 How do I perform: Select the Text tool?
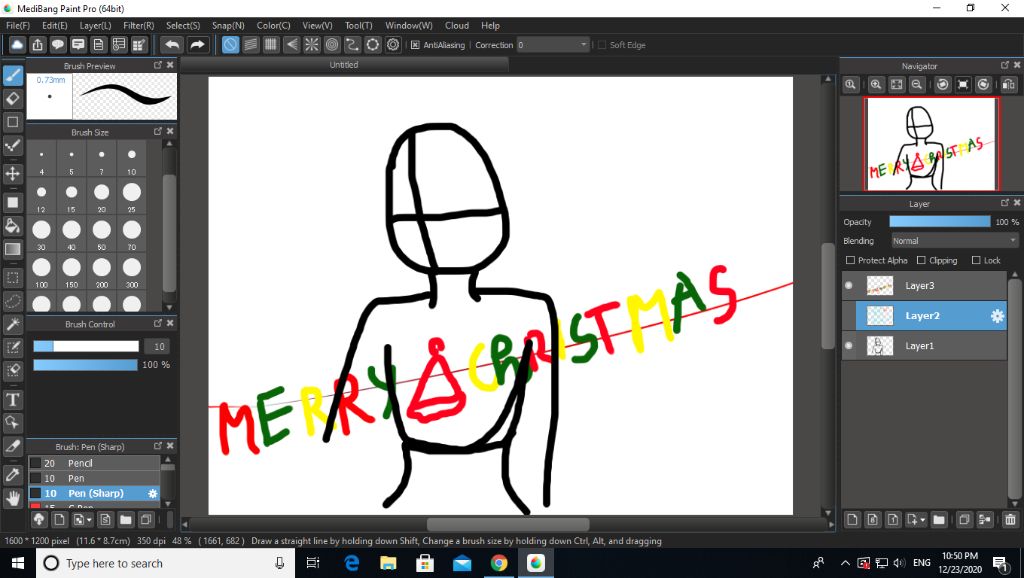tap(12, 400)
